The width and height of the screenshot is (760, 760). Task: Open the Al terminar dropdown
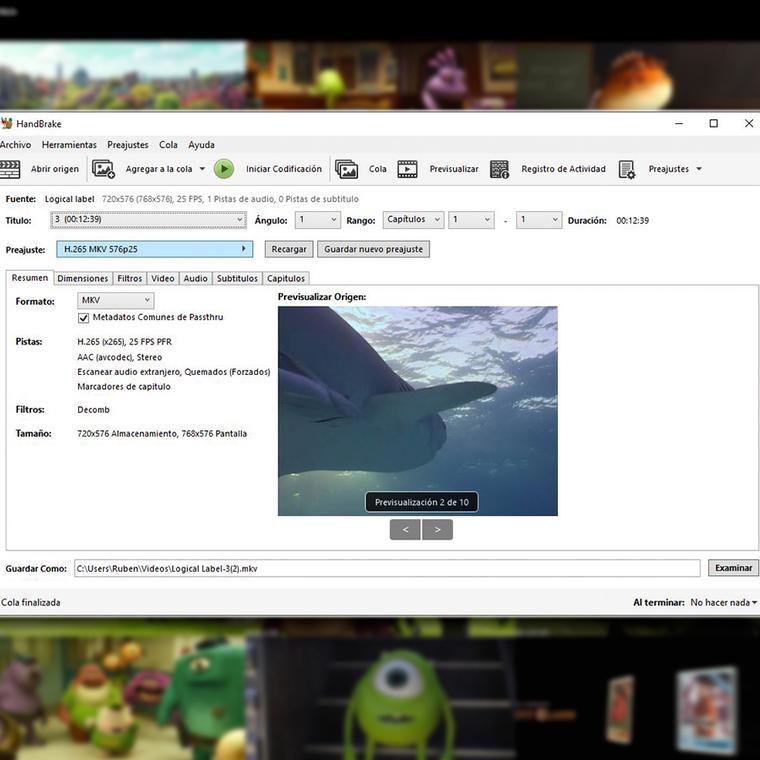723,603
